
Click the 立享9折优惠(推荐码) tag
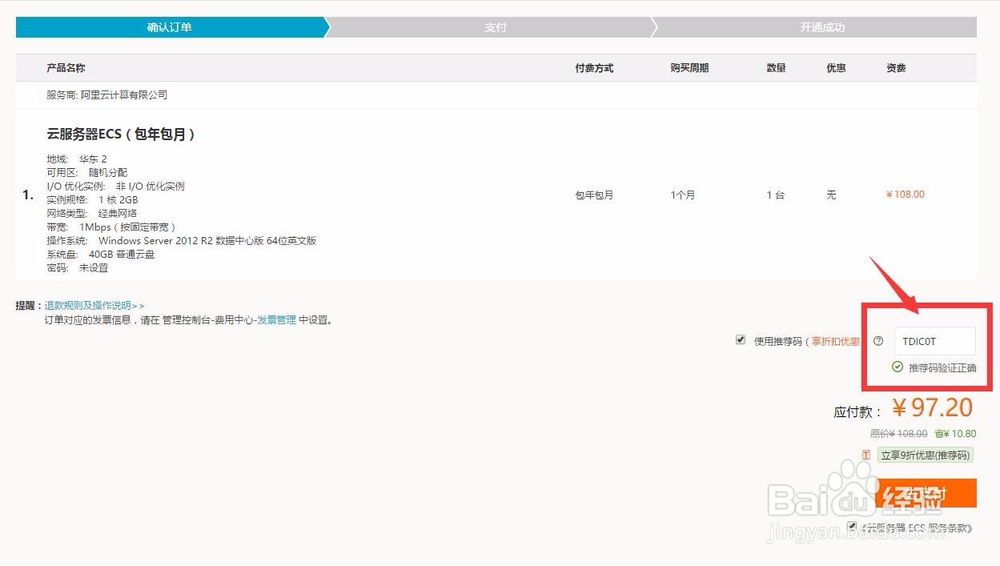coord(925,455)
